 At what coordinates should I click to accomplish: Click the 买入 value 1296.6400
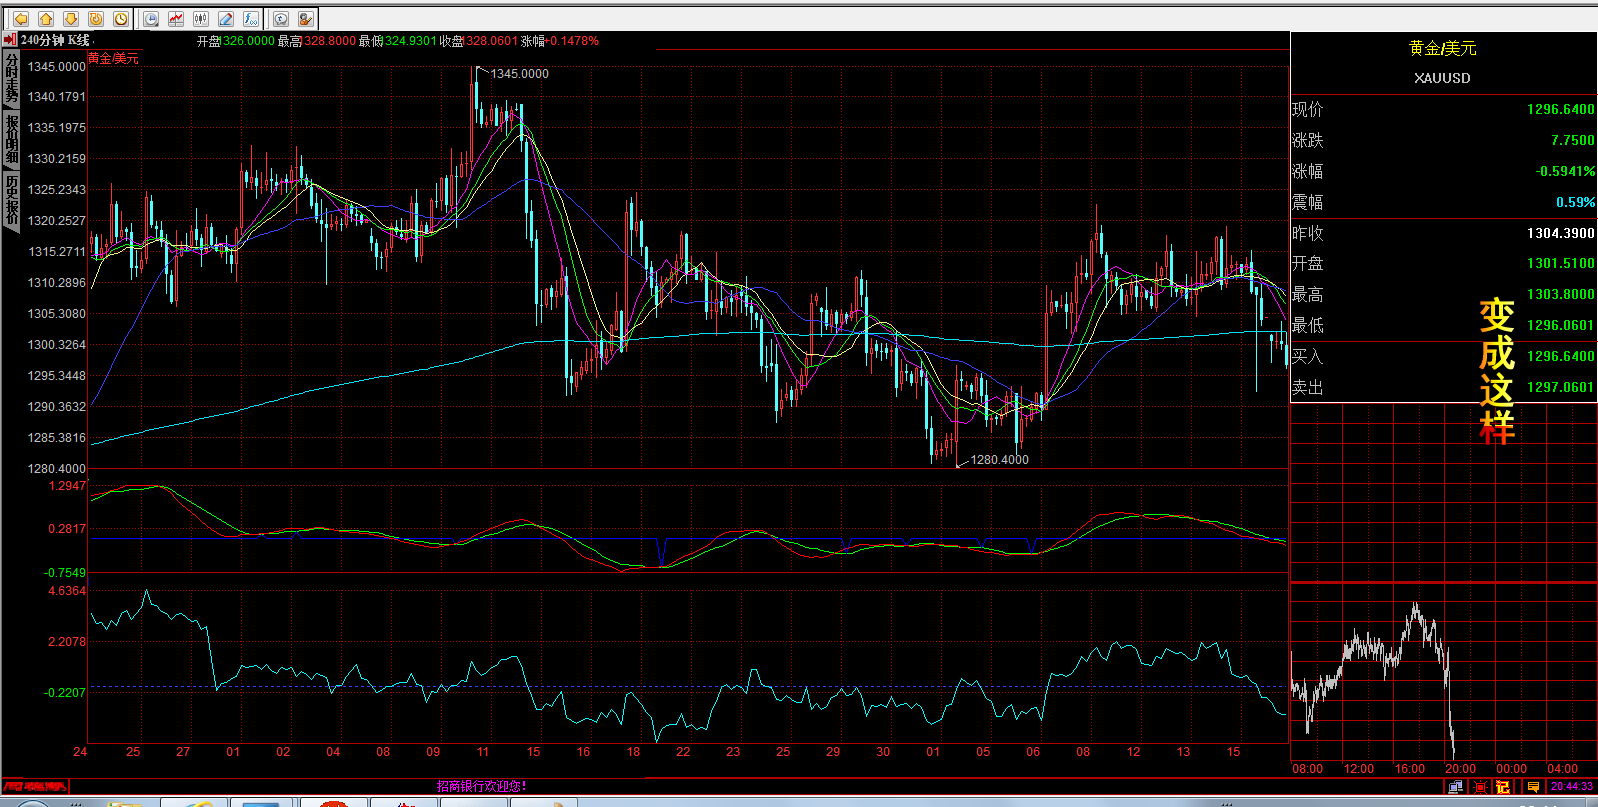(x=1560, y=356)
